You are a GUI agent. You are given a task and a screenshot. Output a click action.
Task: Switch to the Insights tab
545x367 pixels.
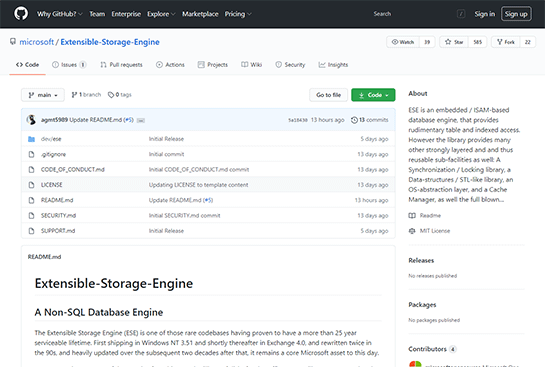click(x=333, y=65)
